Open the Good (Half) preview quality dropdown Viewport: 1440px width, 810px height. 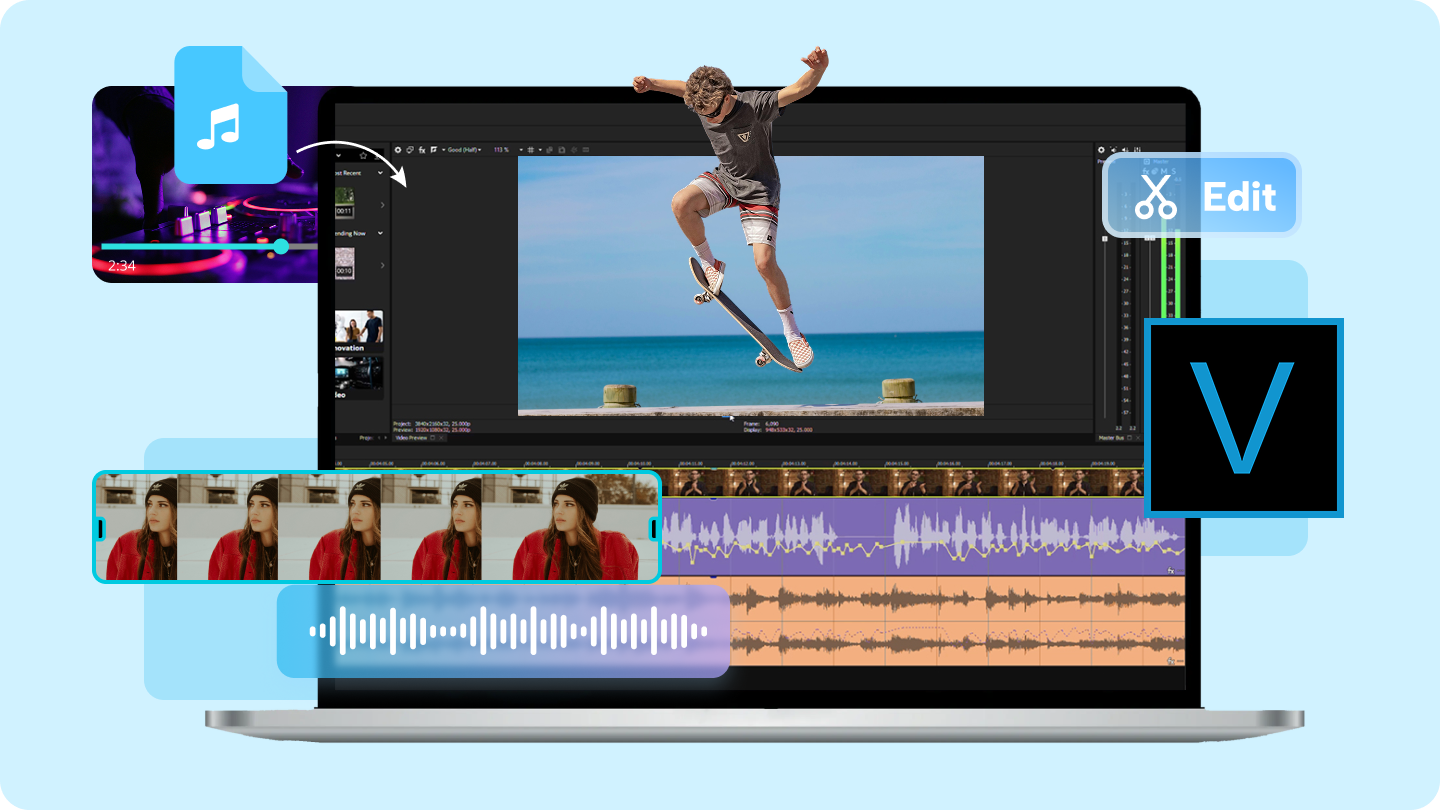click(x=465, y=150)
